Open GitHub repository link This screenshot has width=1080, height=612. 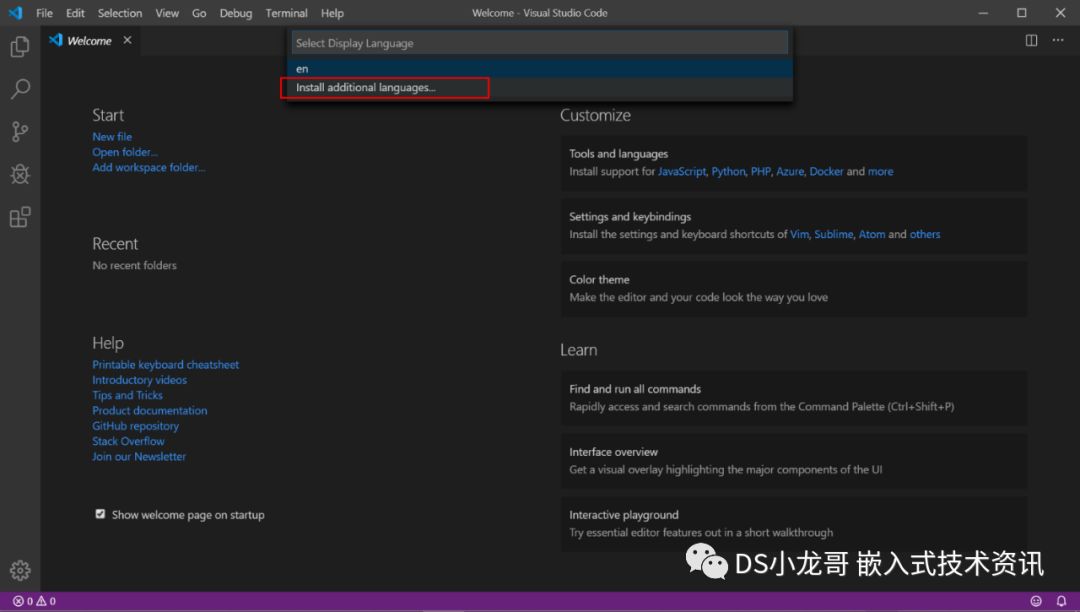(136, 425)
